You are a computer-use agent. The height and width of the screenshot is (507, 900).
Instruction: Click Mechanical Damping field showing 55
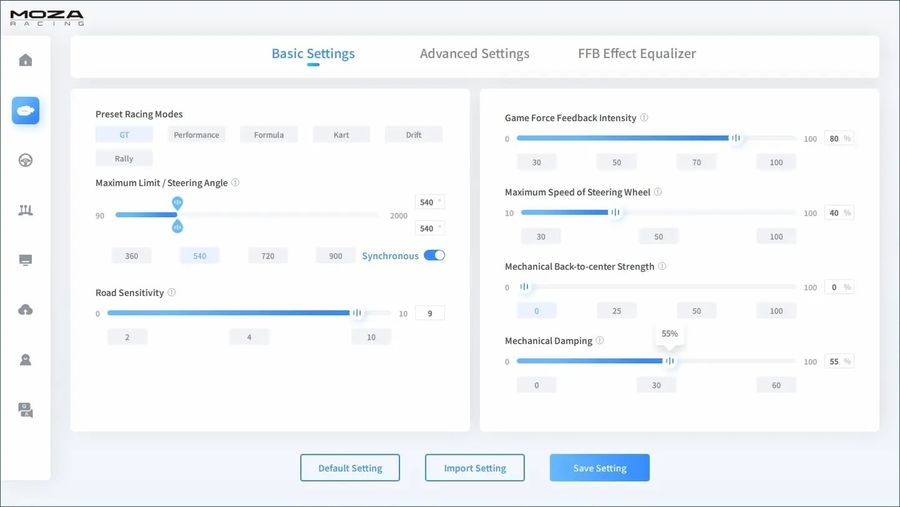(839, 362)
